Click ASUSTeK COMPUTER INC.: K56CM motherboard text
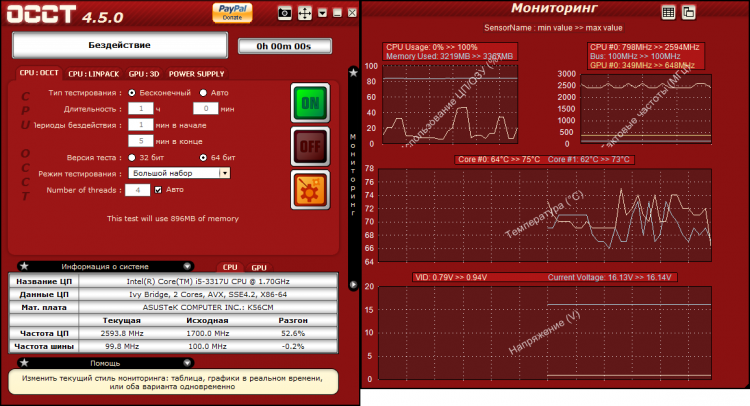Image resolution: width=750 pixels, height=406 pixels. [x=208, y=307]
